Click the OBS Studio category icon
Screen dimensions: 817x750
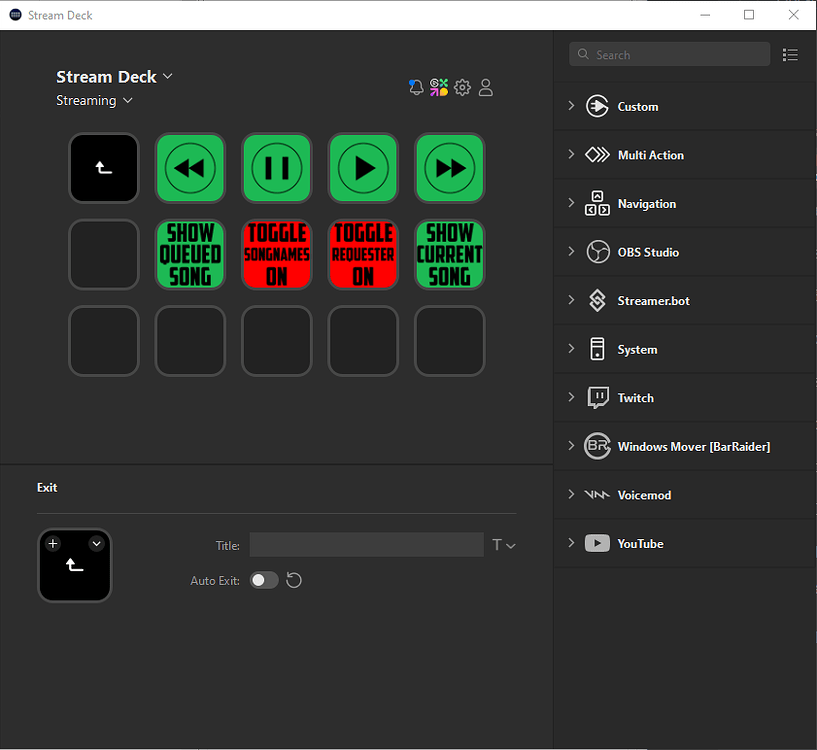click(598, 252)
